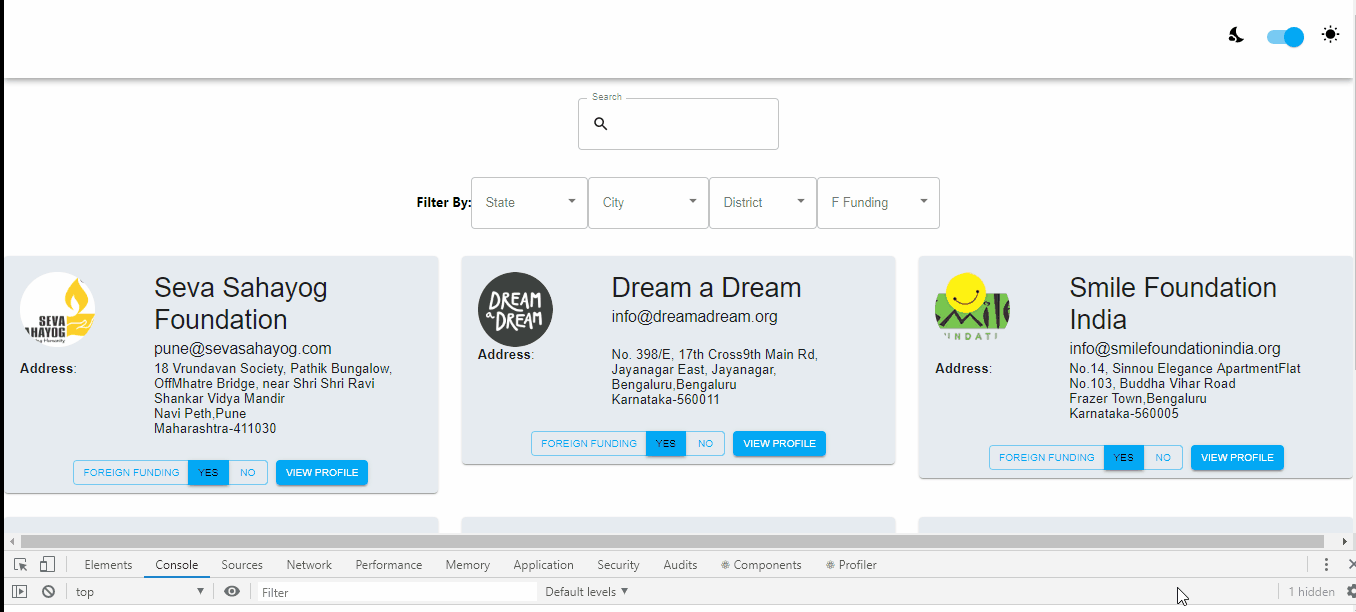The width and height of the screenshot is (1356, 612).
Task: Open the Default levels dropdown
Action: [x=587, y=592]
